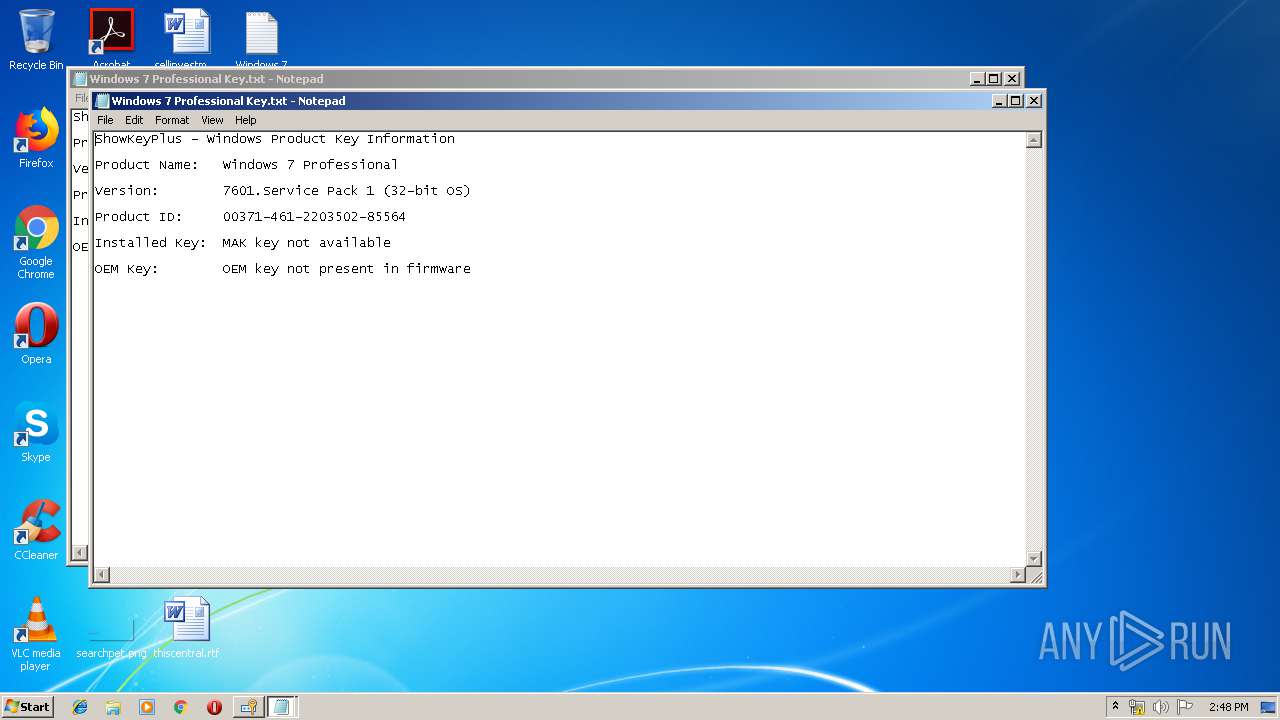Select the thiscentral.rtf document icon
The height and width of the screenshot is (720, 1280).
187,628
